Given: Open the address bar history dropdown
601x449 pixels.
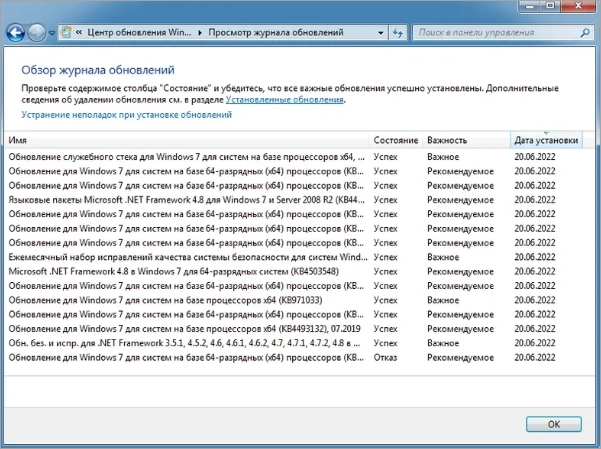Looking at the screenshot, I should [x=381, y=33].
